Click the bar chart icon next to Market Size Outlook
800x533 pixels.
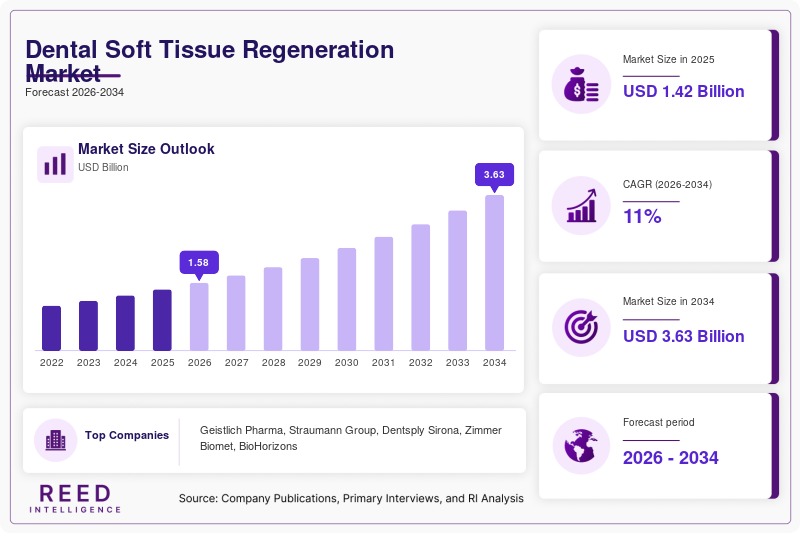pyautogui.click(x=55, y=164)
